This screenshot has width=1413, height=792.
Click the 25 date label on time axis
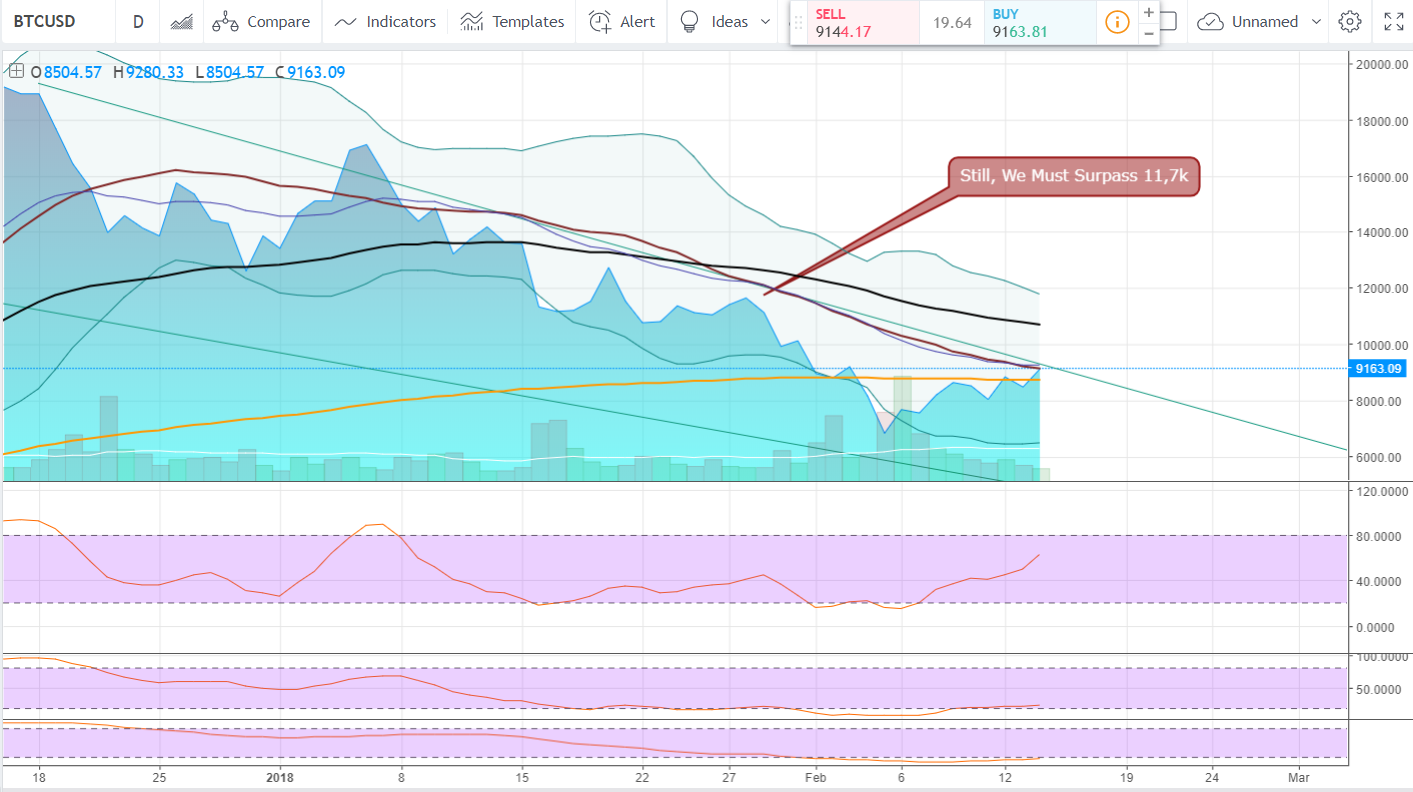tap(160, 776)
